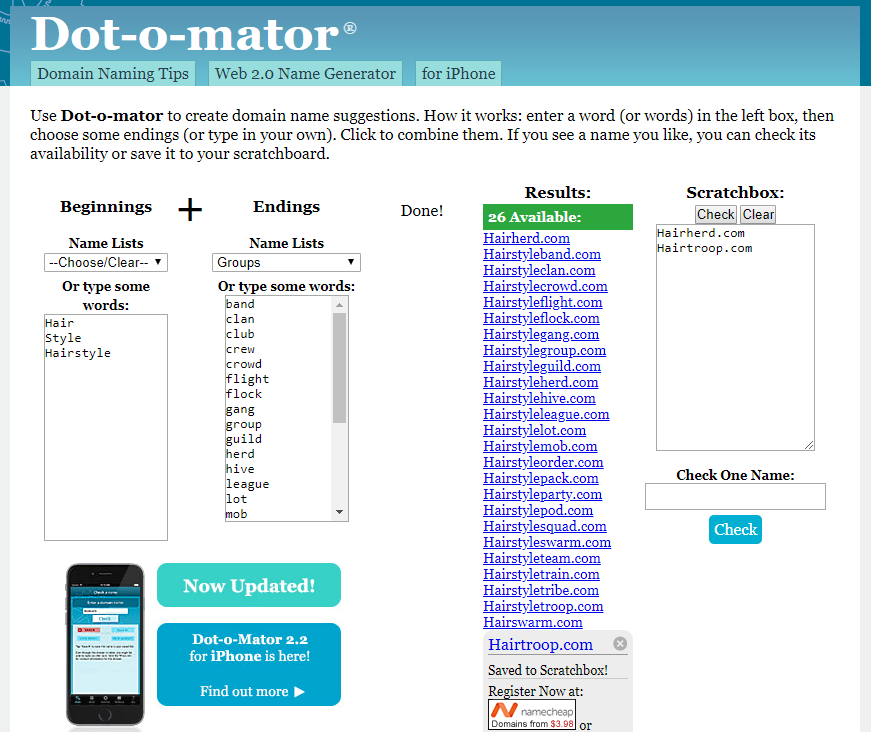Open the Hairstylemob.com result
871x732 pixels.
click(x=540, y=447)
